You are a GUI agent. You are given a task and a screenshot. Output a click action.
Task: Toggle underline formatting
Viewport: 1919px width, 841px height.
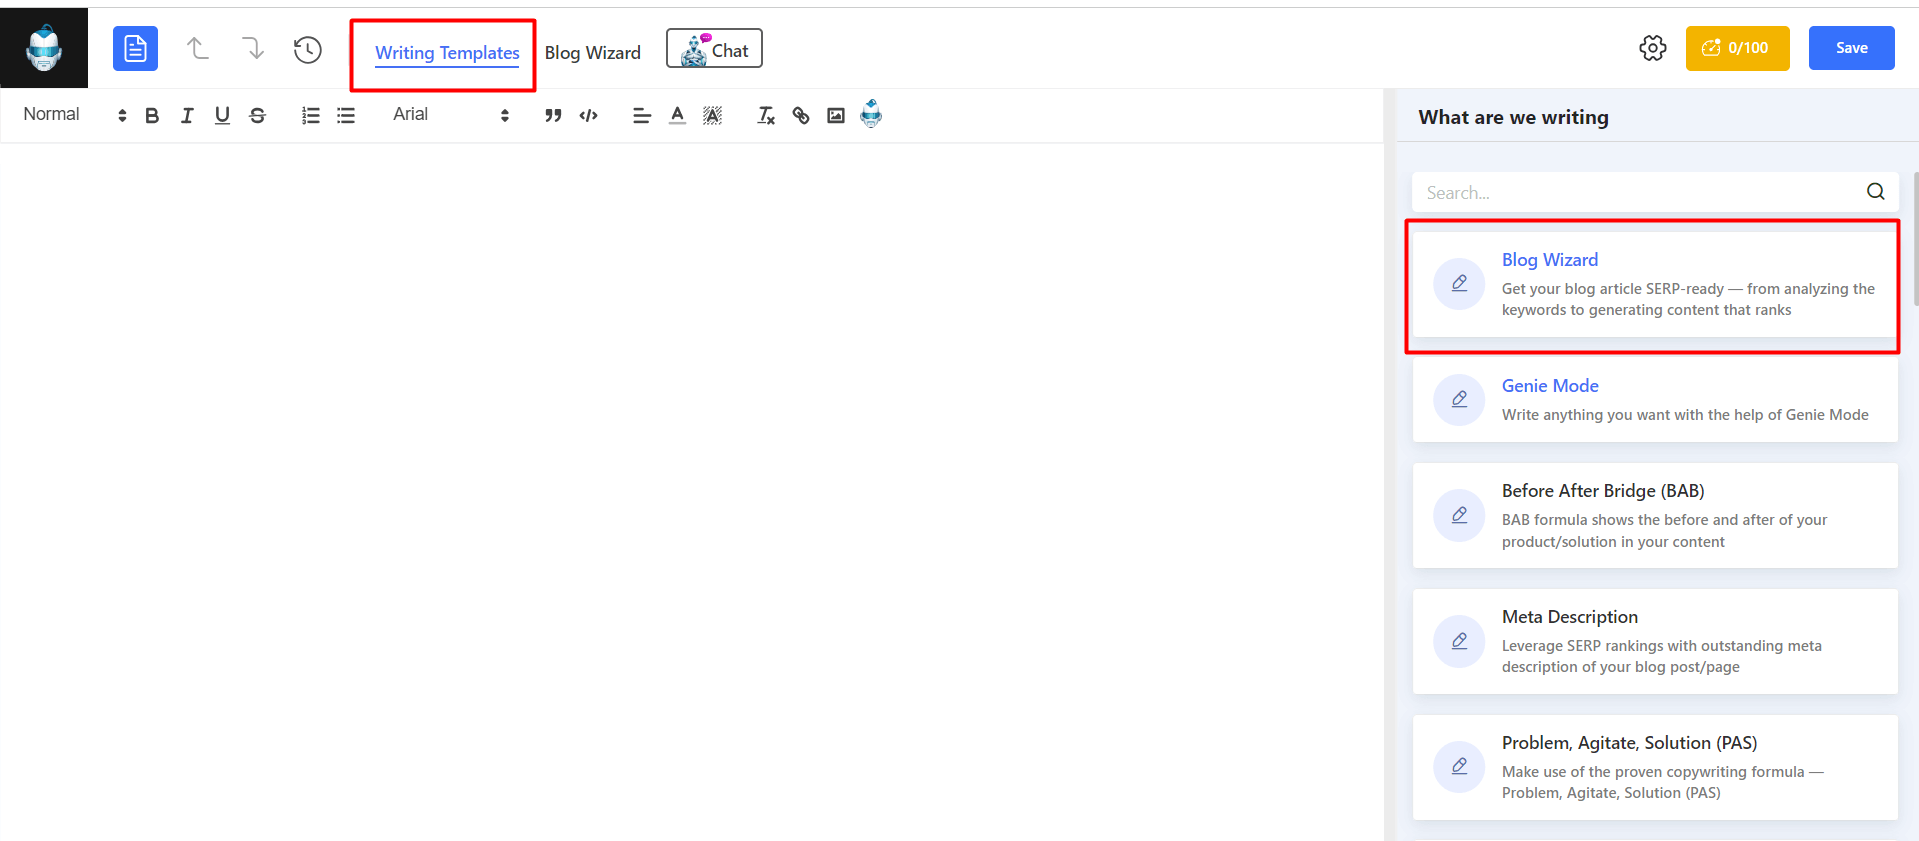222,115
